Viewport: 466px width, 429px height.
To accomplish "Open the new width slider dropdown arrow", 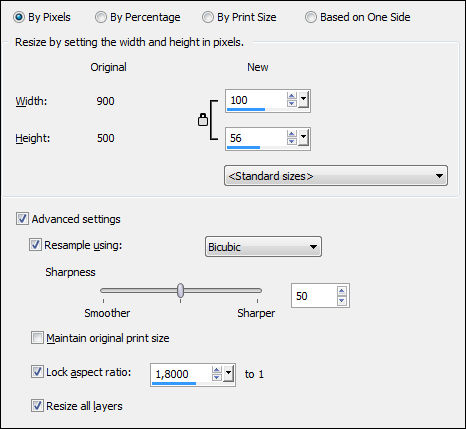I will [303, 100].
